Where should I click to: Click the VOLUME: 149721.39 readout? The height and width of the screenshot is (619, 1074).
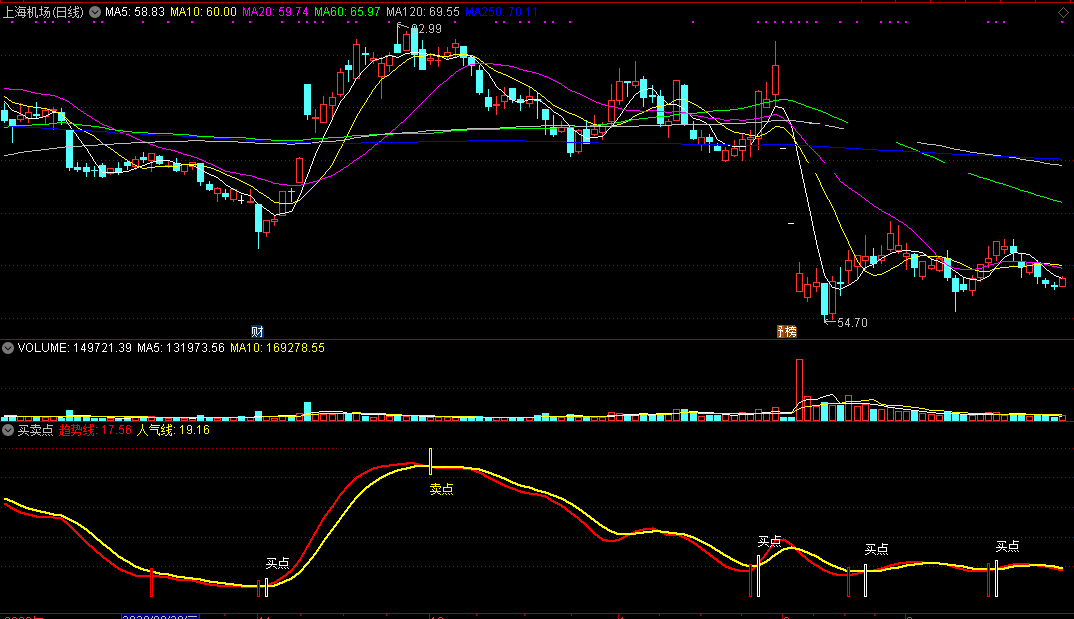click(x=75, y=348)
